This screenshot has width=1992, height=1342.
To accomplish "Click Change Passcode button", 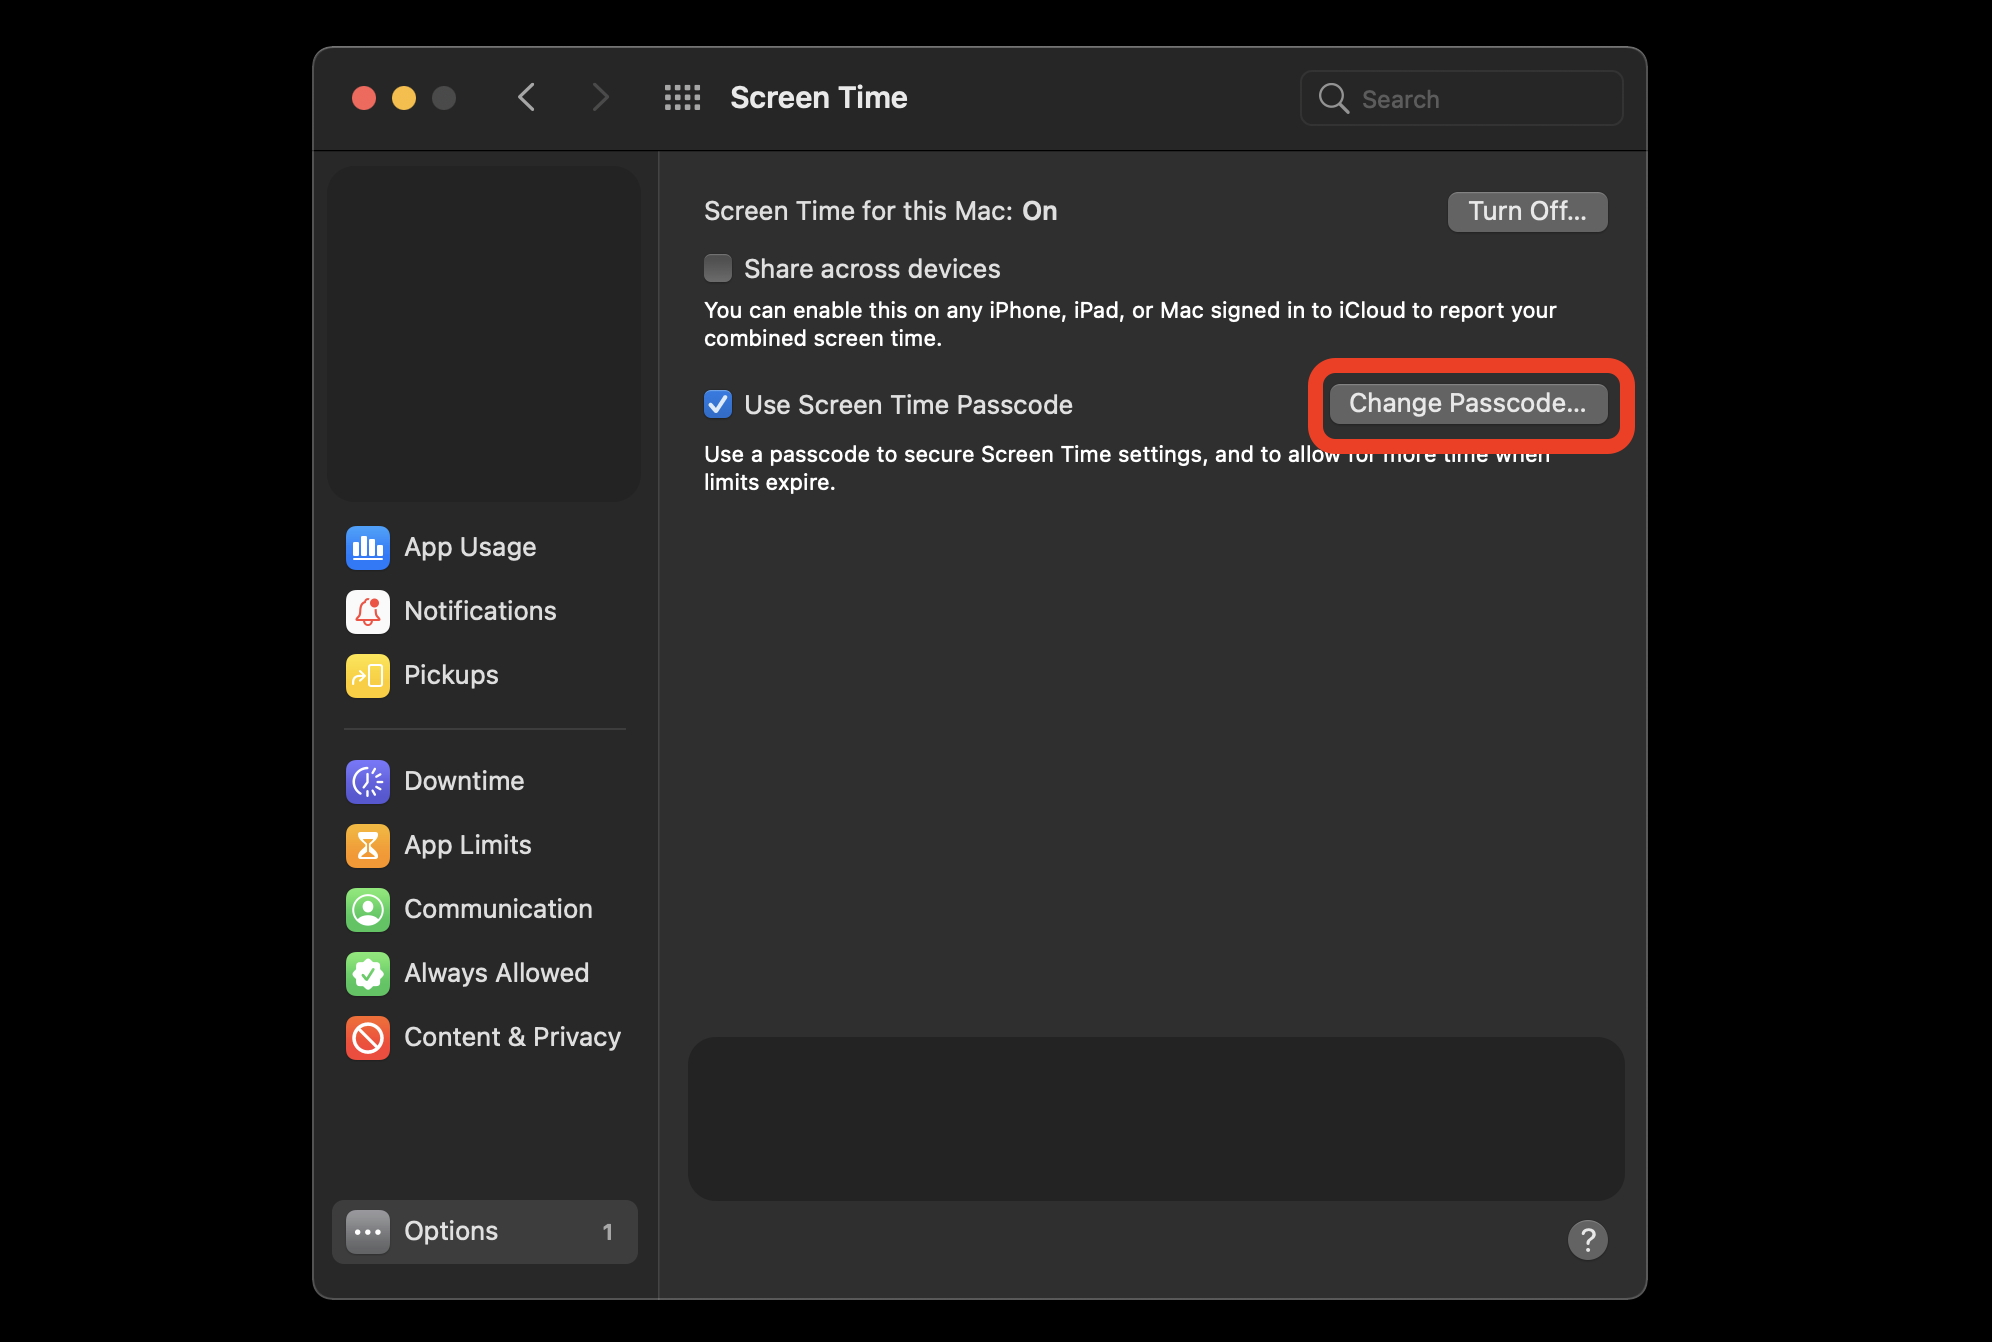I will (1468, 401).
